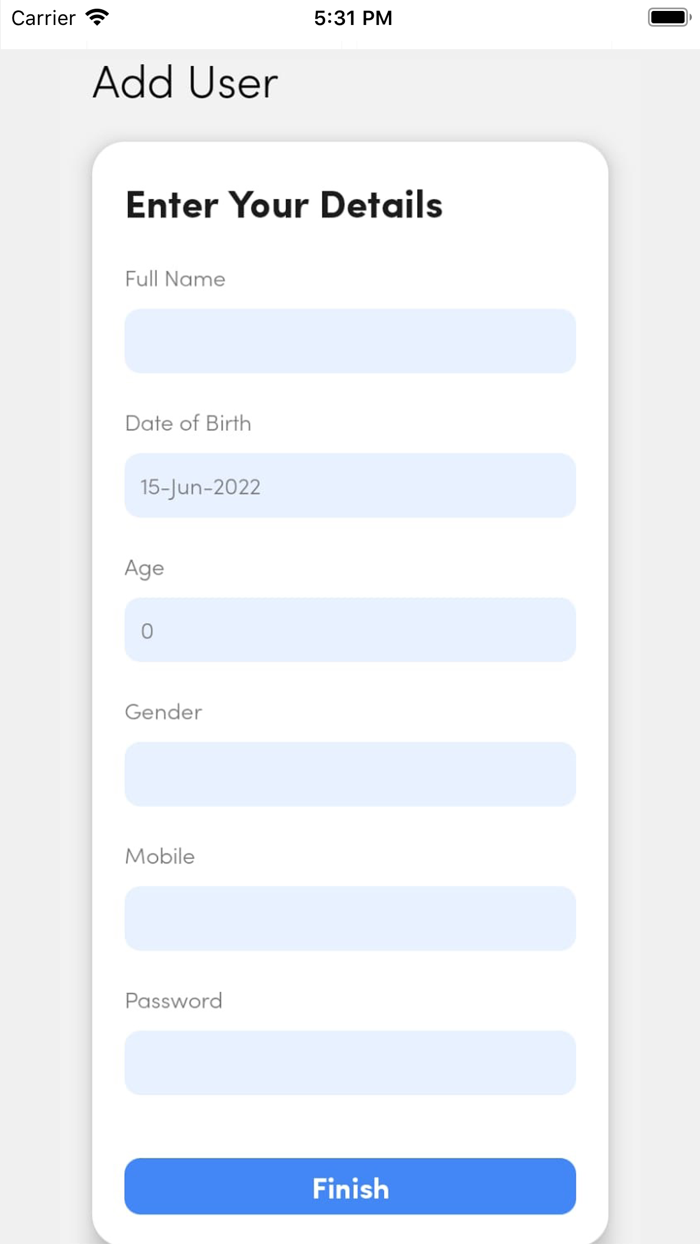The height and width of the screenshot is (1244, 700).
Task: Open the Gender selection field
Action: pos(350,774)
